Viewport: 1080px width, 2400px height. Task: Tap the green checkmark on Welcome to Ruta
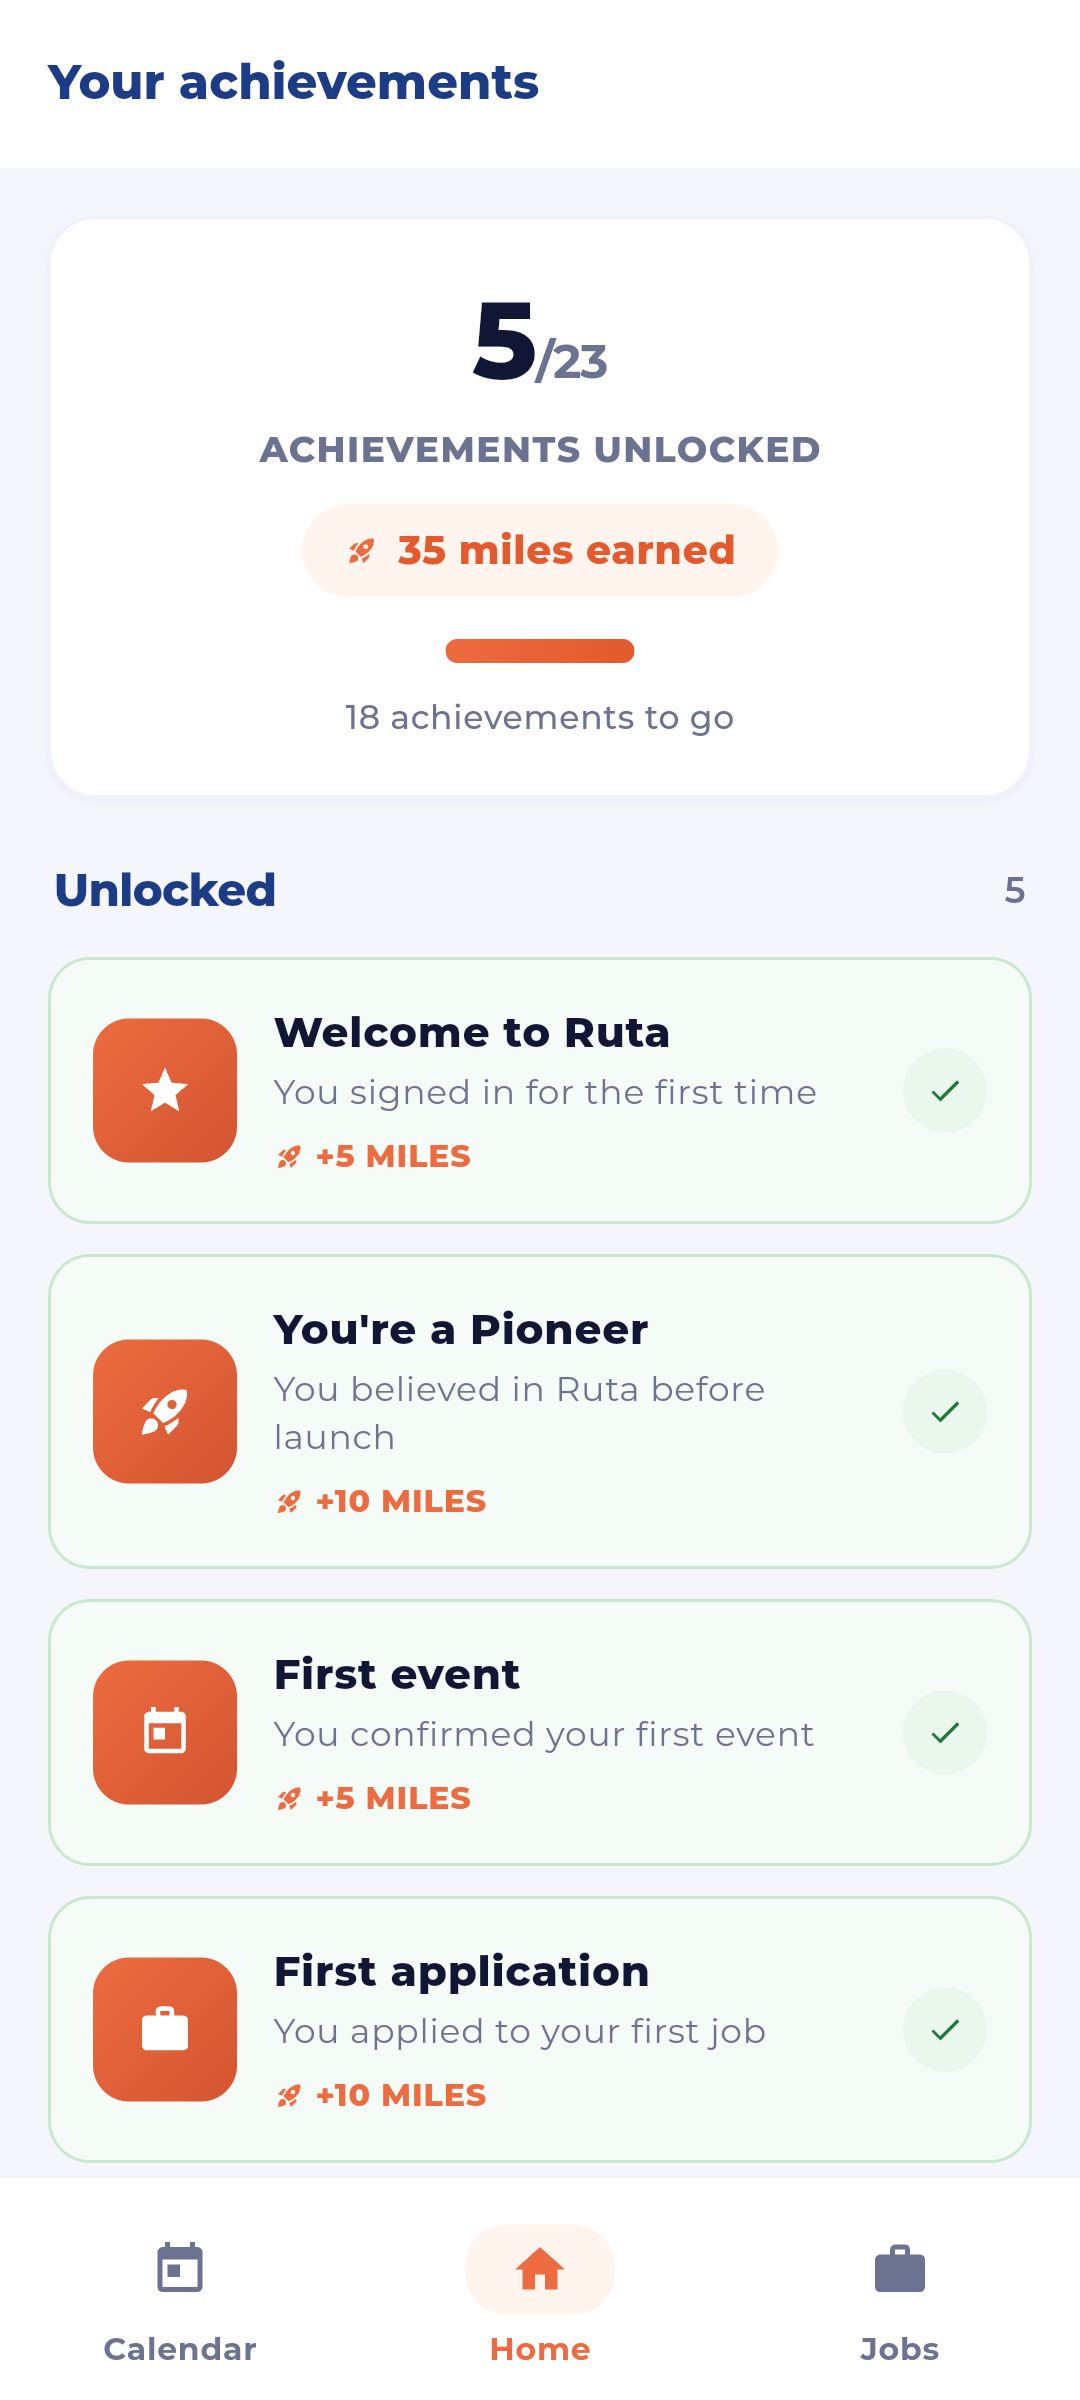(945, 1090)
